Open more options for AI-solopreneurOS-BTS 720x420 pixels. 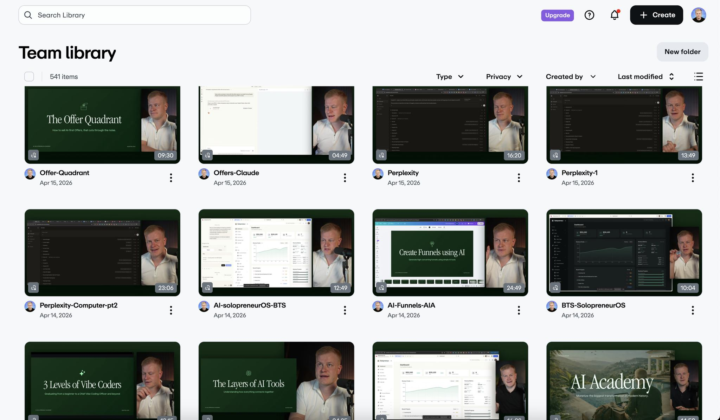(x=345, y=310)
